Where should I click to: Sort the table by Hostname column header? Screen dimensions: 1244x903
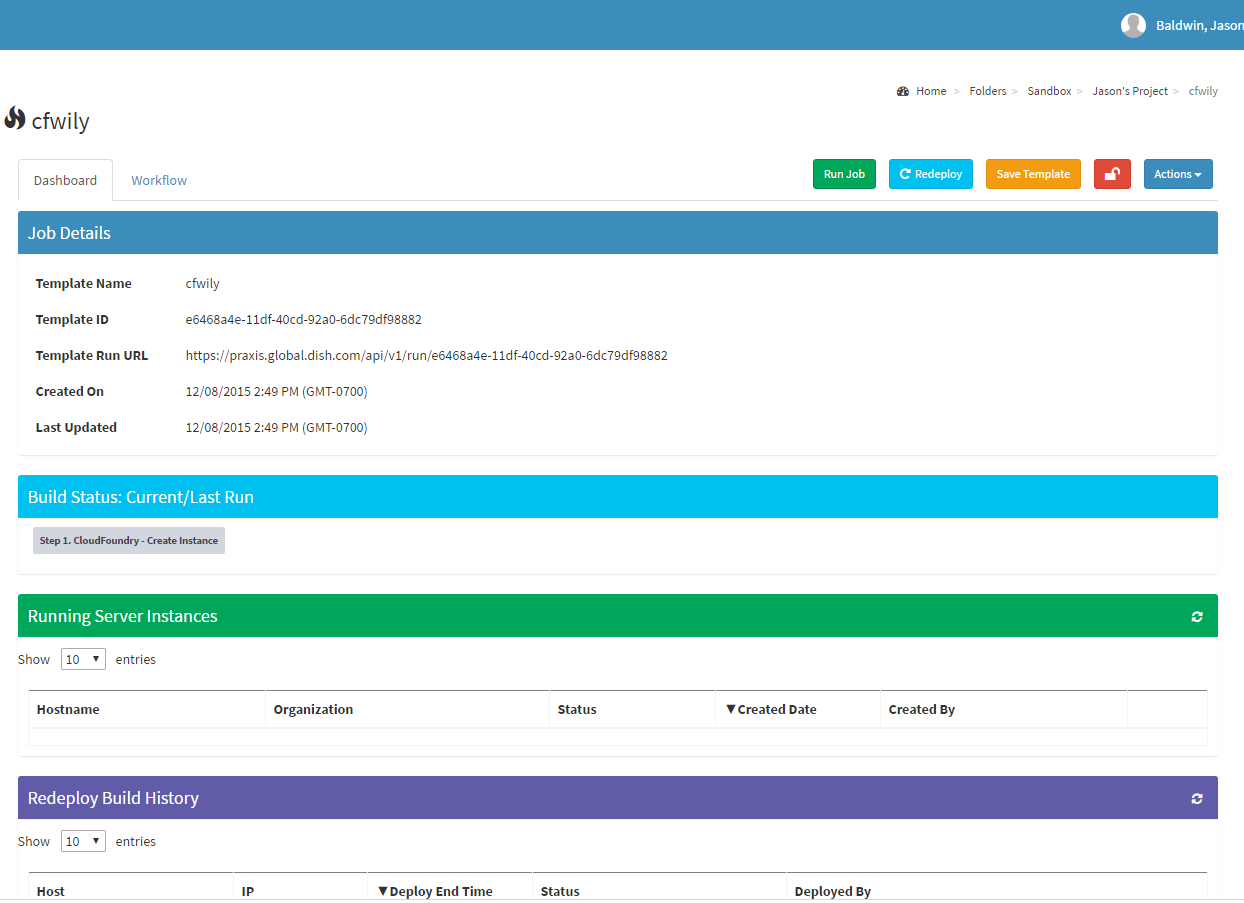tap(68, 709)
